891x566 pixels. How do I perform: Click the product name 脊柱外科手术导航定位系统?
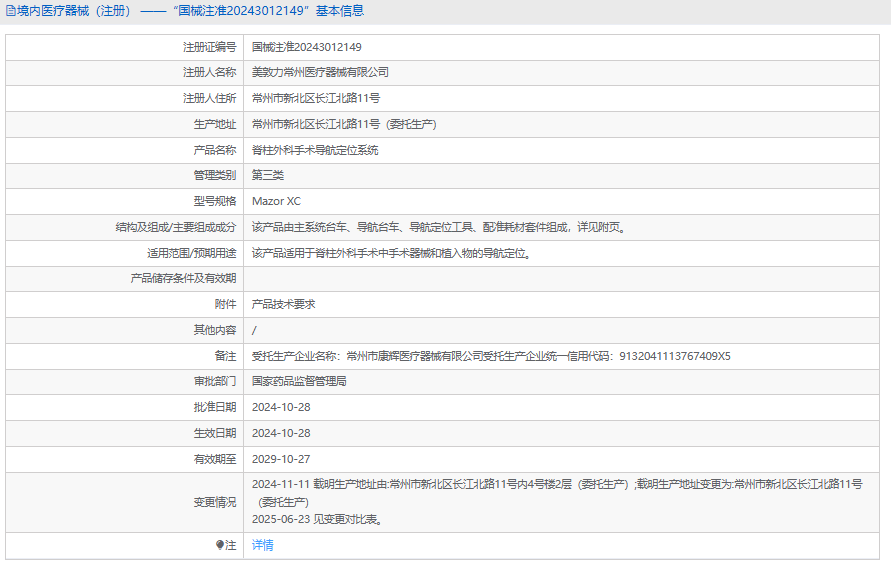pos(315,150)
